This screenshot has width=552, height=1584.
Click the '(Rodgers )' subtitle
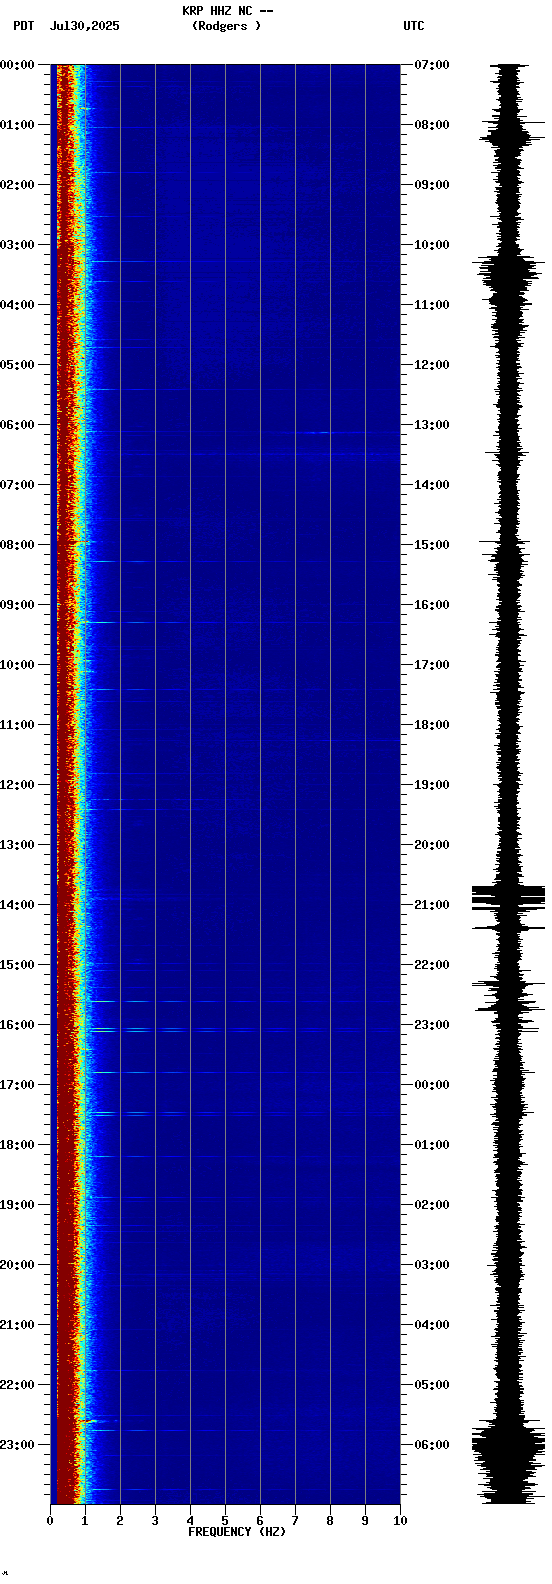click(227, 26)
